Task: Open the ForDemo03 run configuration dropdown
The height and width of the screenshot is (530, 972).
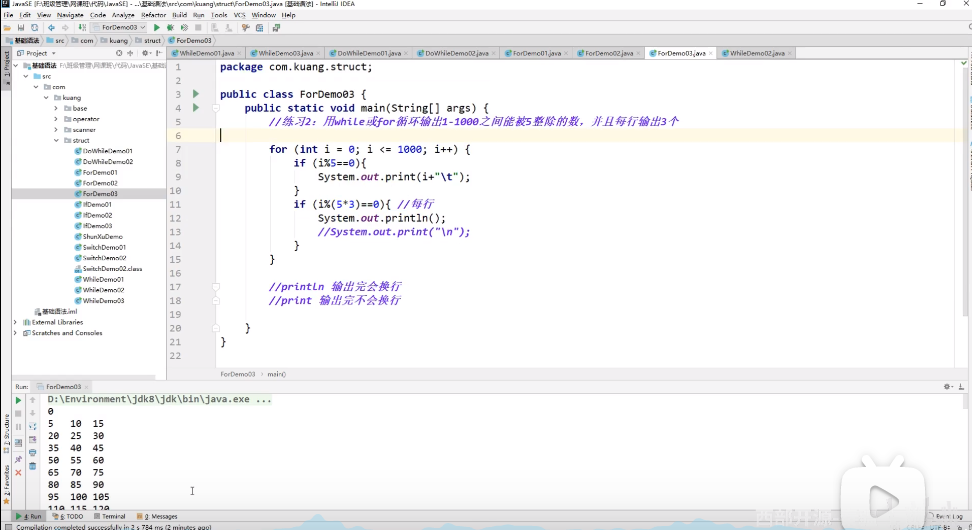Action: [119, 27]
